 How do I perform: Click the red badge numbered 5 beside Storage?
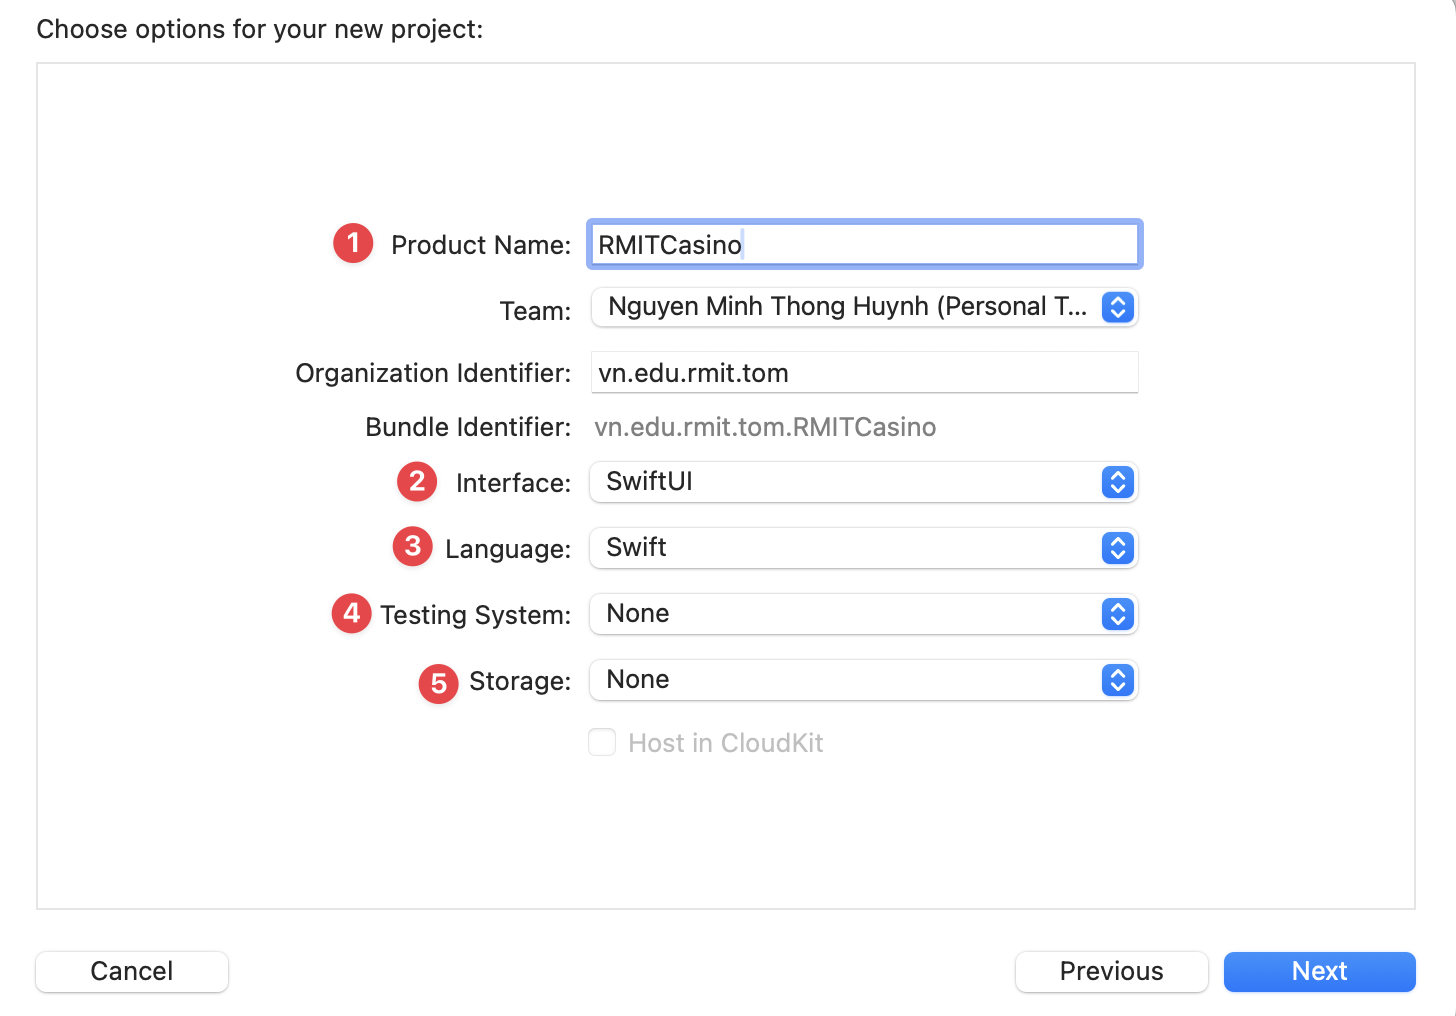(x=437, y=684)
